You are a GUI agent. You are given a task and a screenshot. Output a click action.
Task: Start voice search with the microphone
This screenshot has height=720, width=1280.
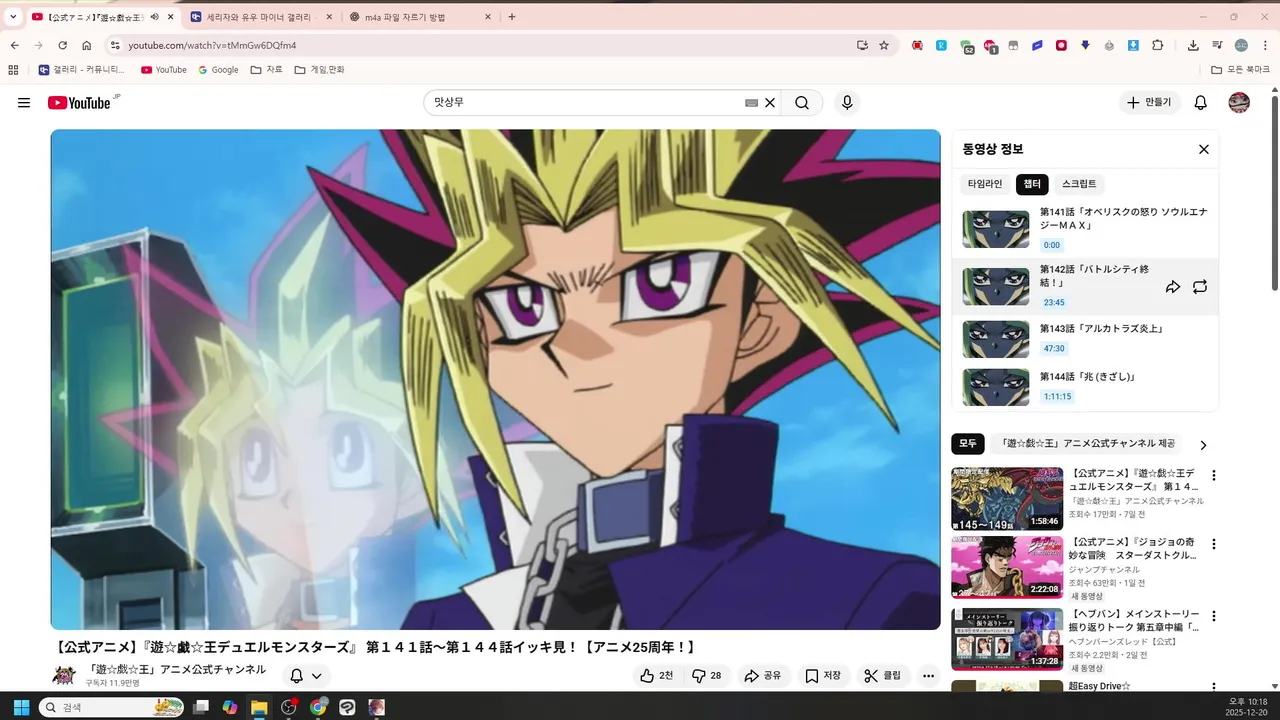click(x=847, y=103)
